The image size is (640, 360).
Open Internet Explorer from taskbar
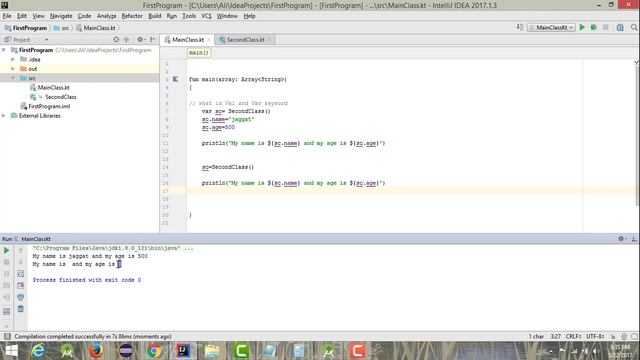click(38, 351)
